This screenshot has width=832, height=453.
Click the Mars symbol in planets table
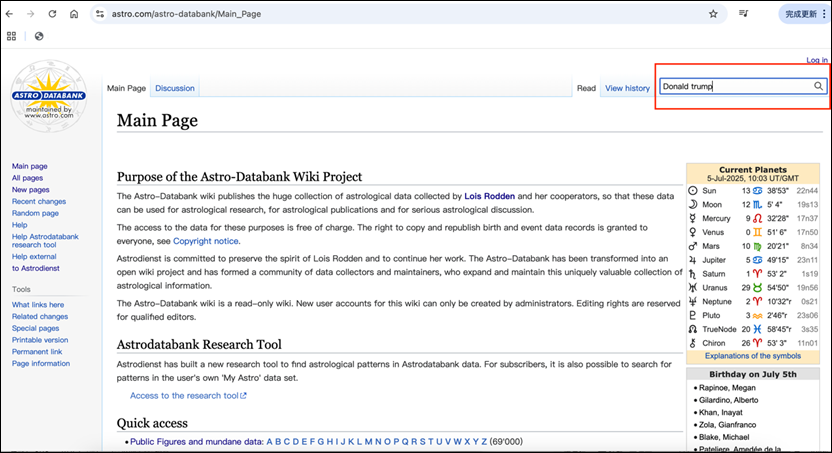pos(692,246)
